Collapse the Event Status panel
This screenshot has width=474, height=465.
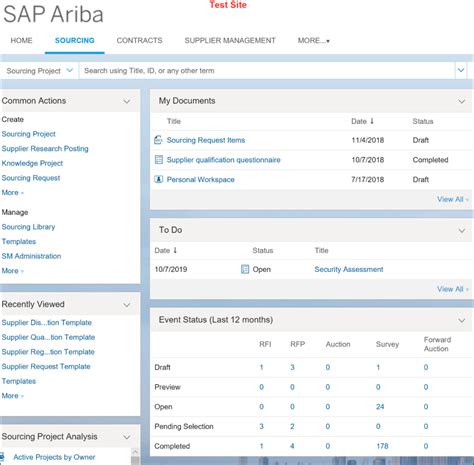(x=462, y=320)
